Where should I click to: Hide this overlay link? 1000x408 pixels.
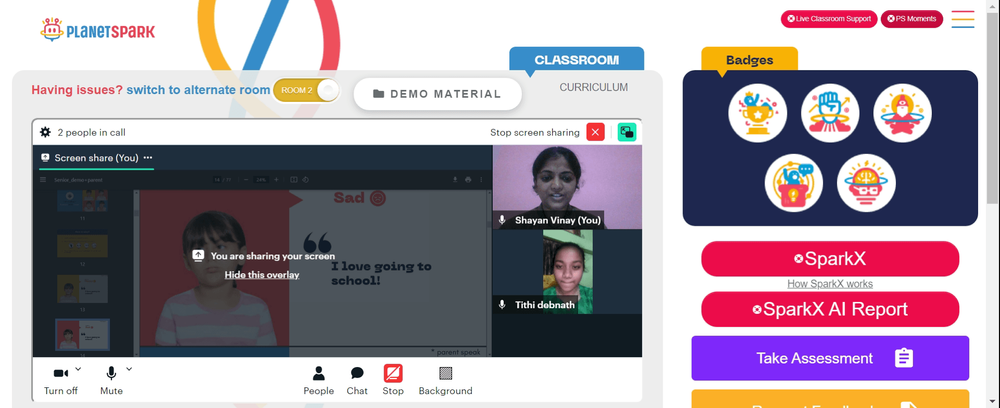tap(261, 275)
